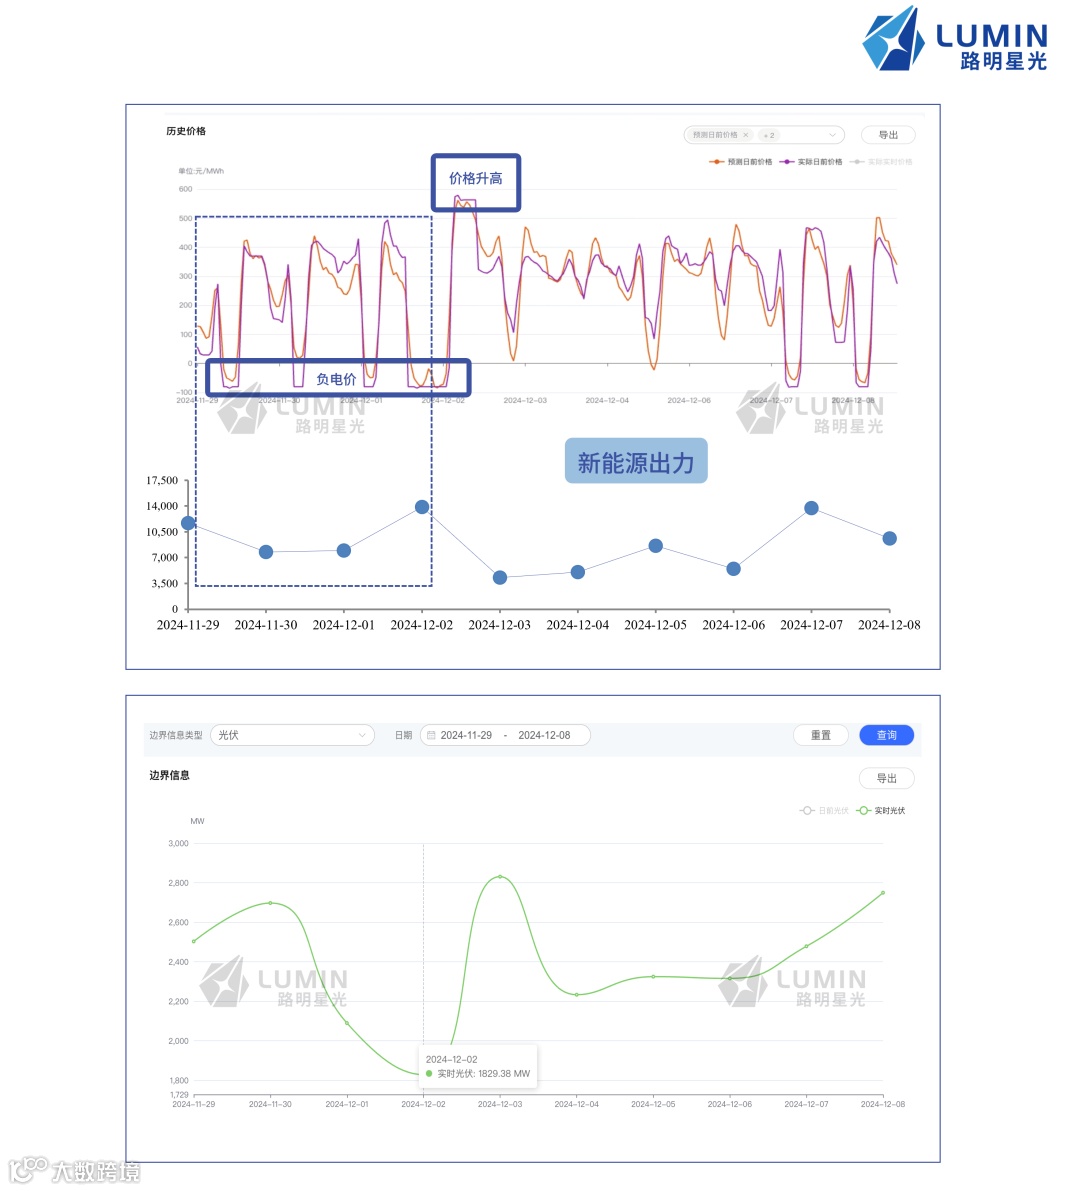
Task: Click the 边界信息 section heading
Action: point(169,776)
